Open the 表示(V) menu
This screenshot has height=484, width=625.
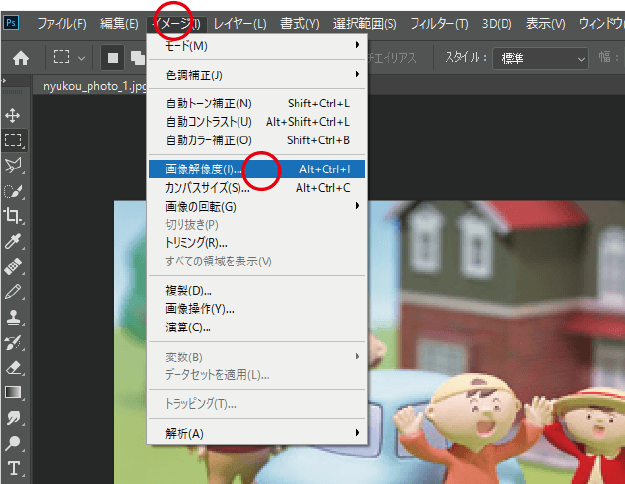pyautogui.click(x=545, y=24)
